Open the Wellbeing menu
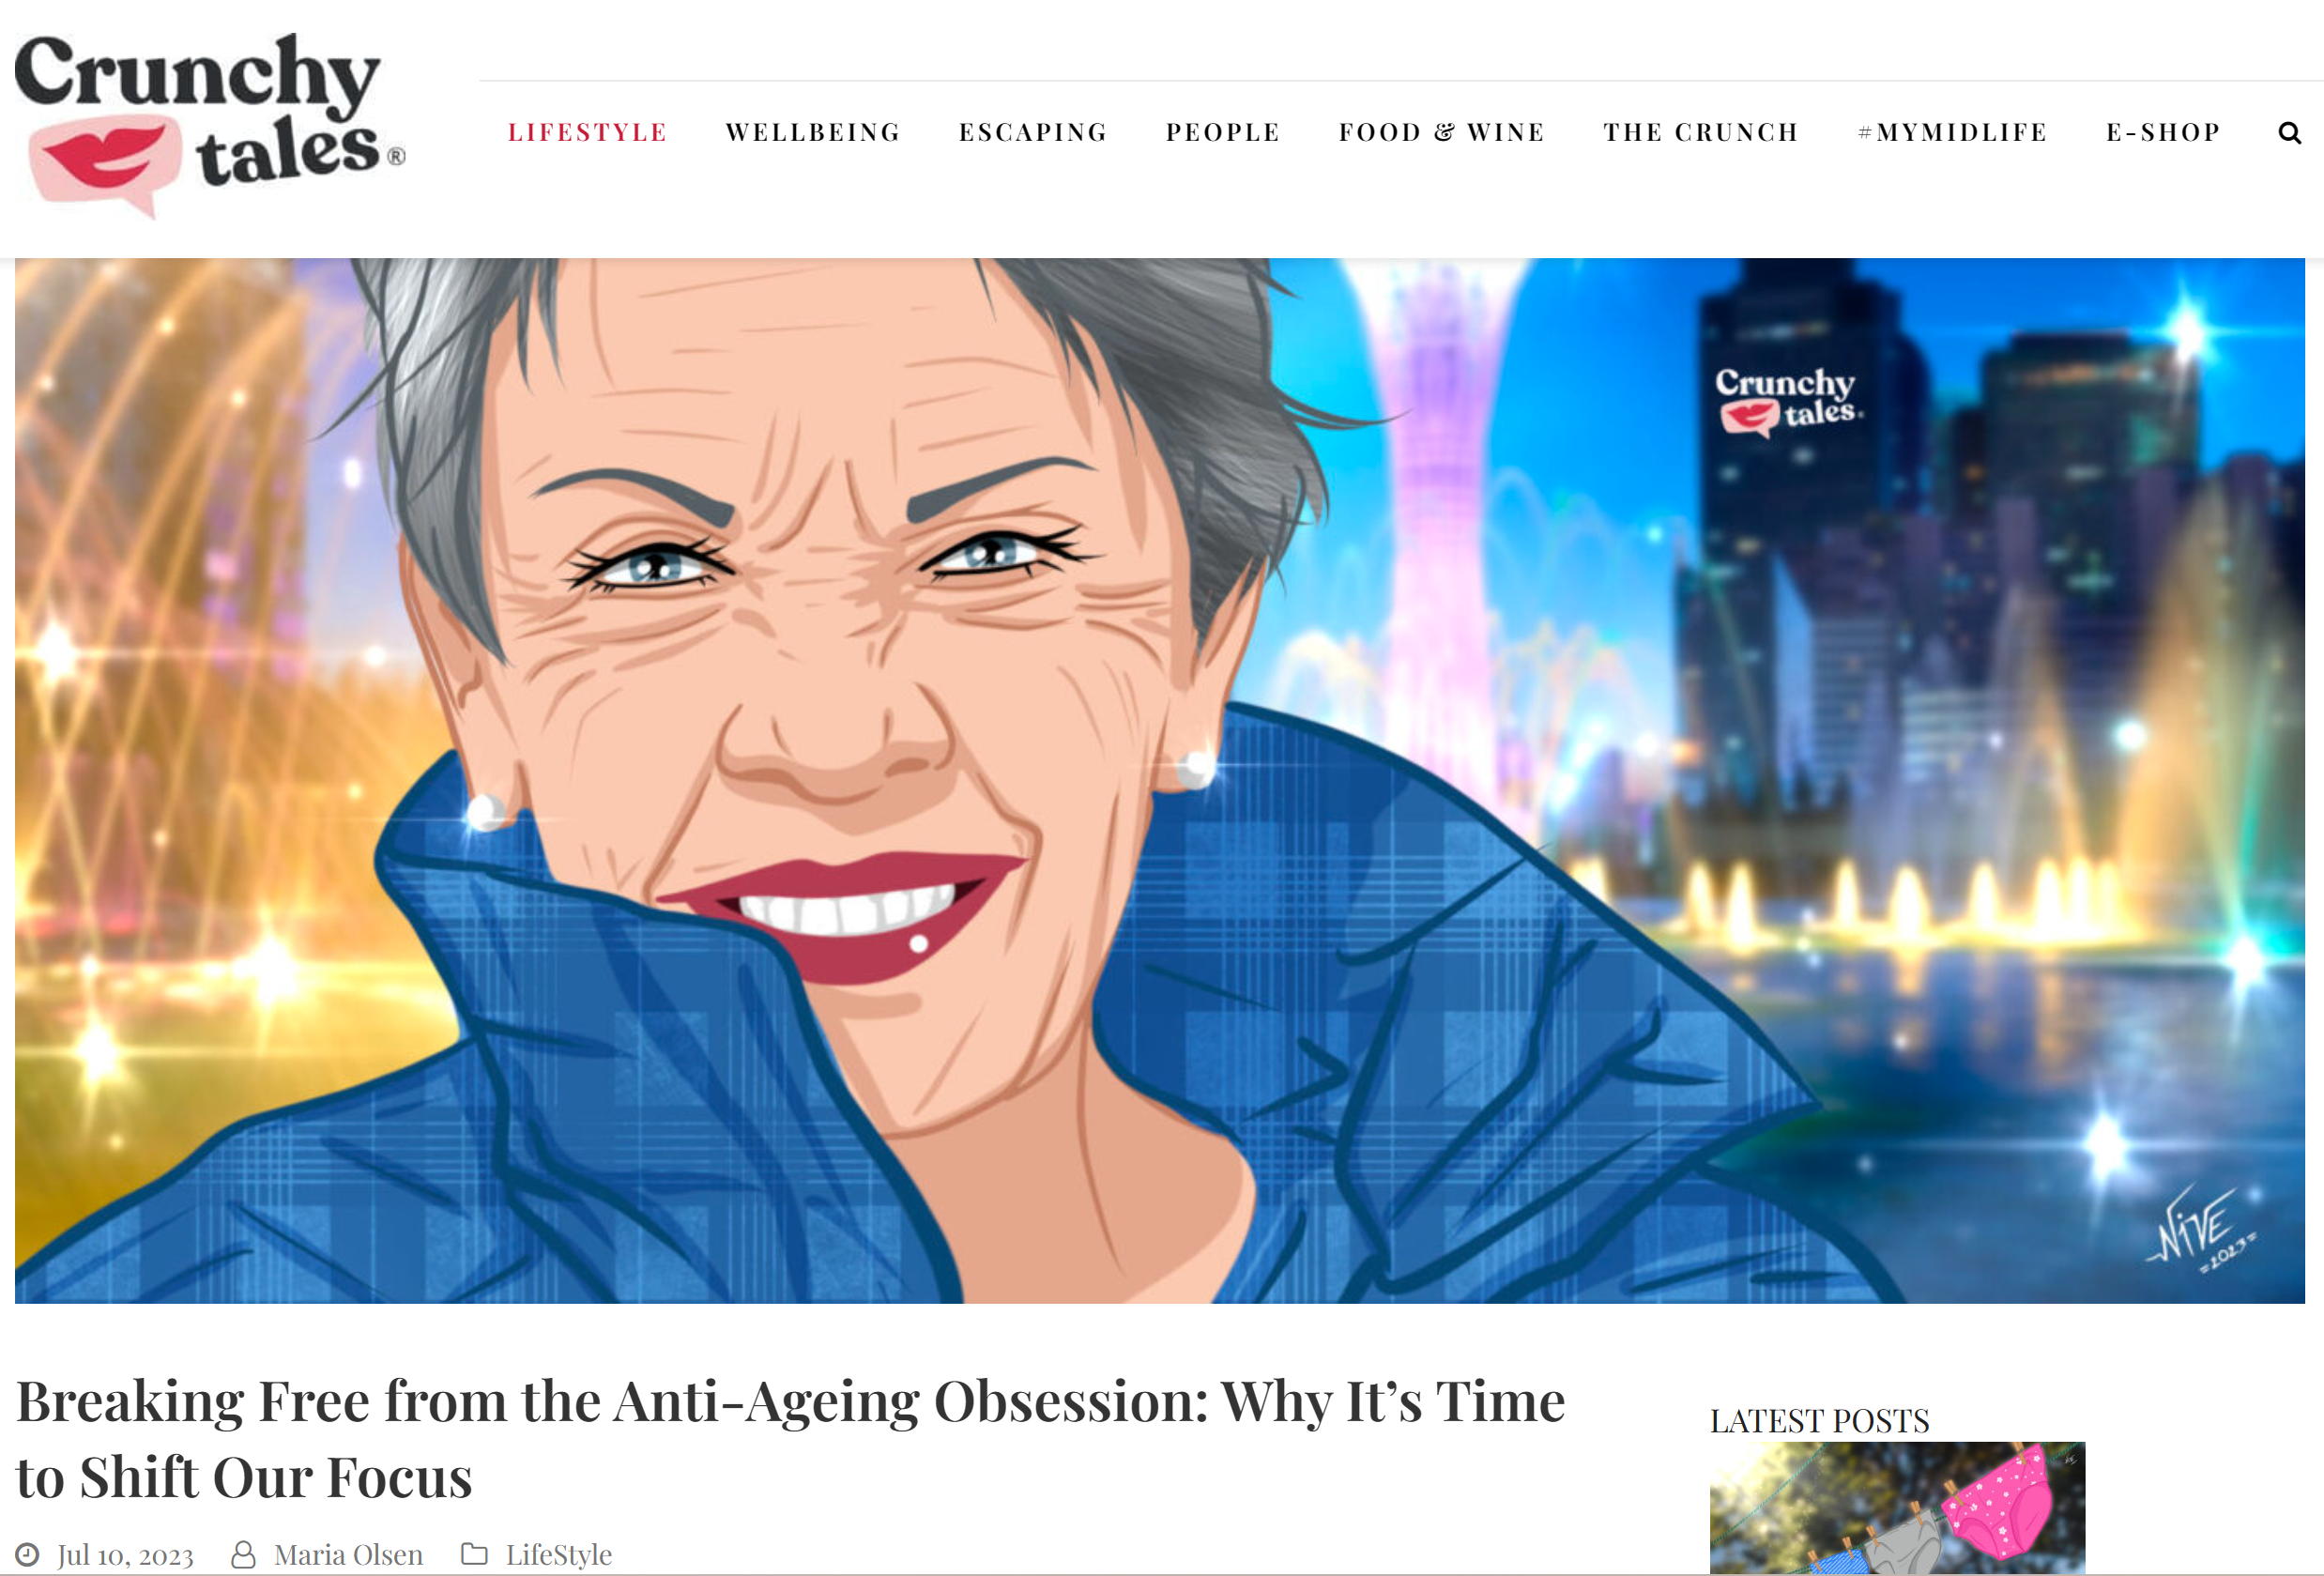Viewport: 2324px width, 1576px height. pos(813,133)
